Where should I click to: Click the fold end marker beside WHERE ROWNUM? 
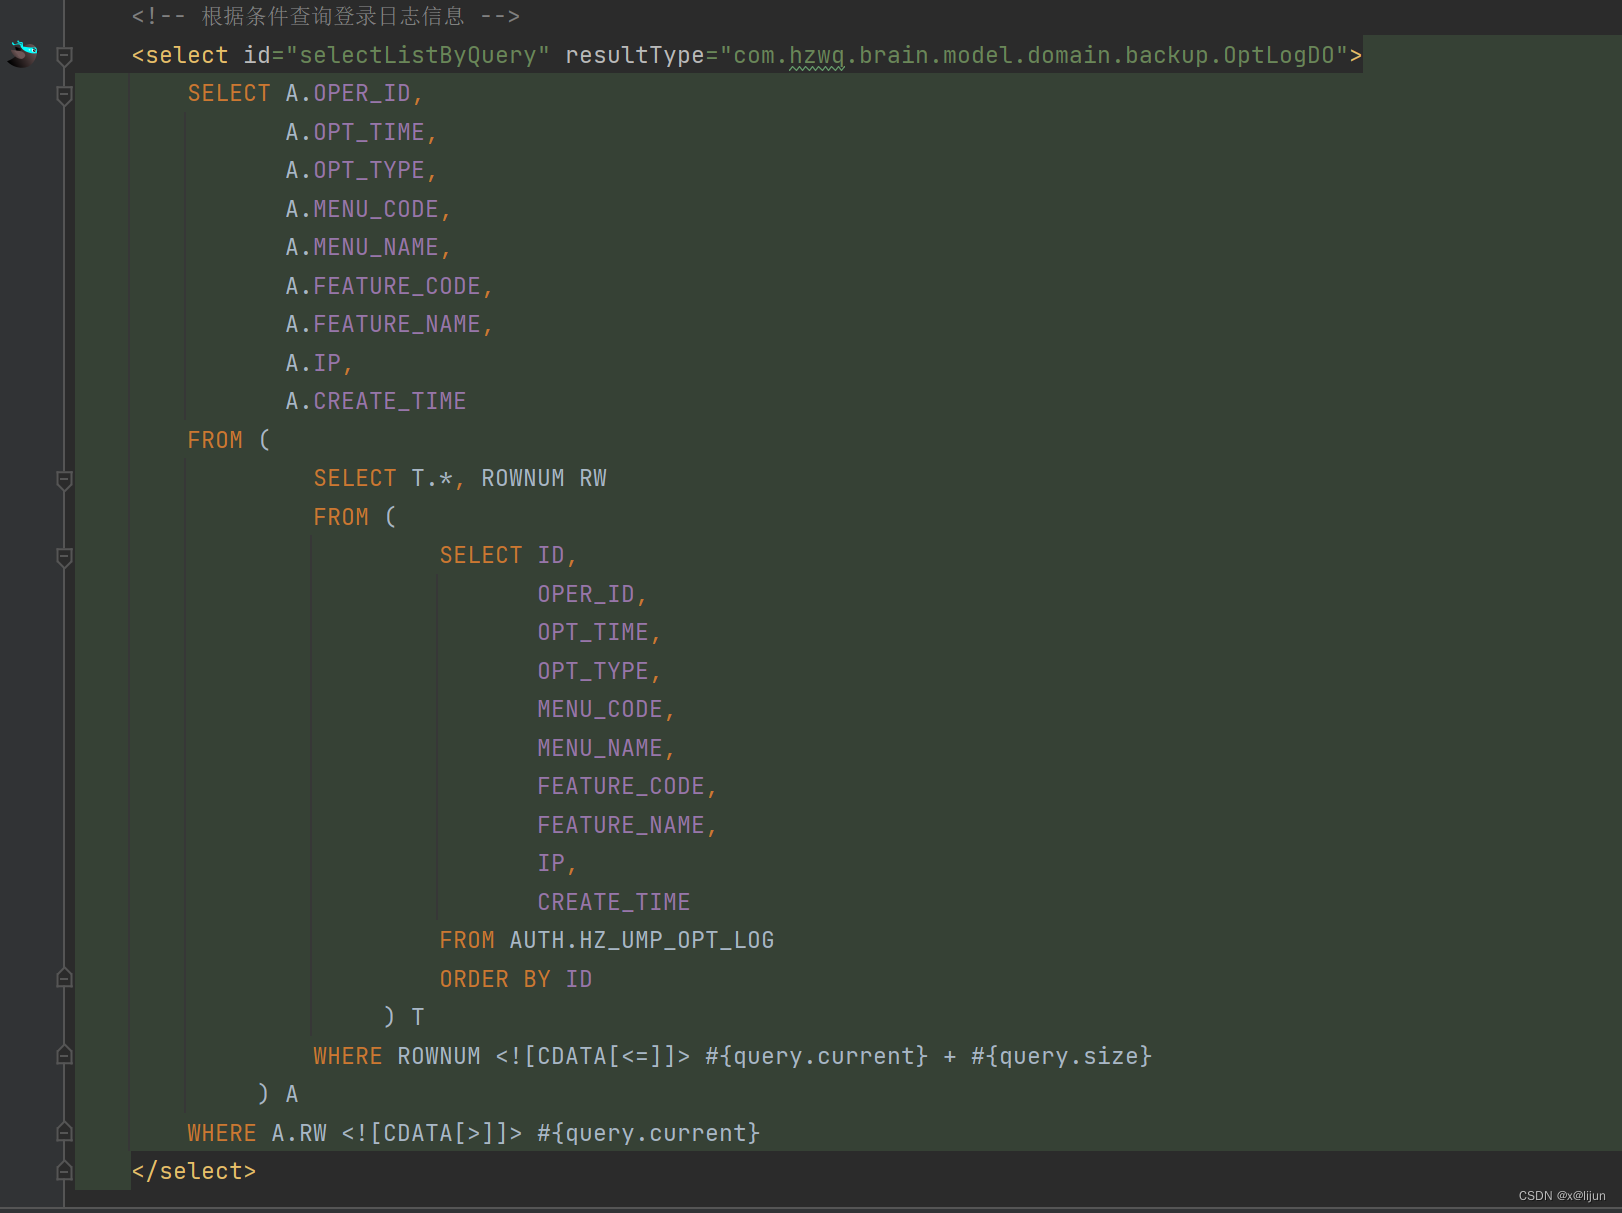[64, 1055]
